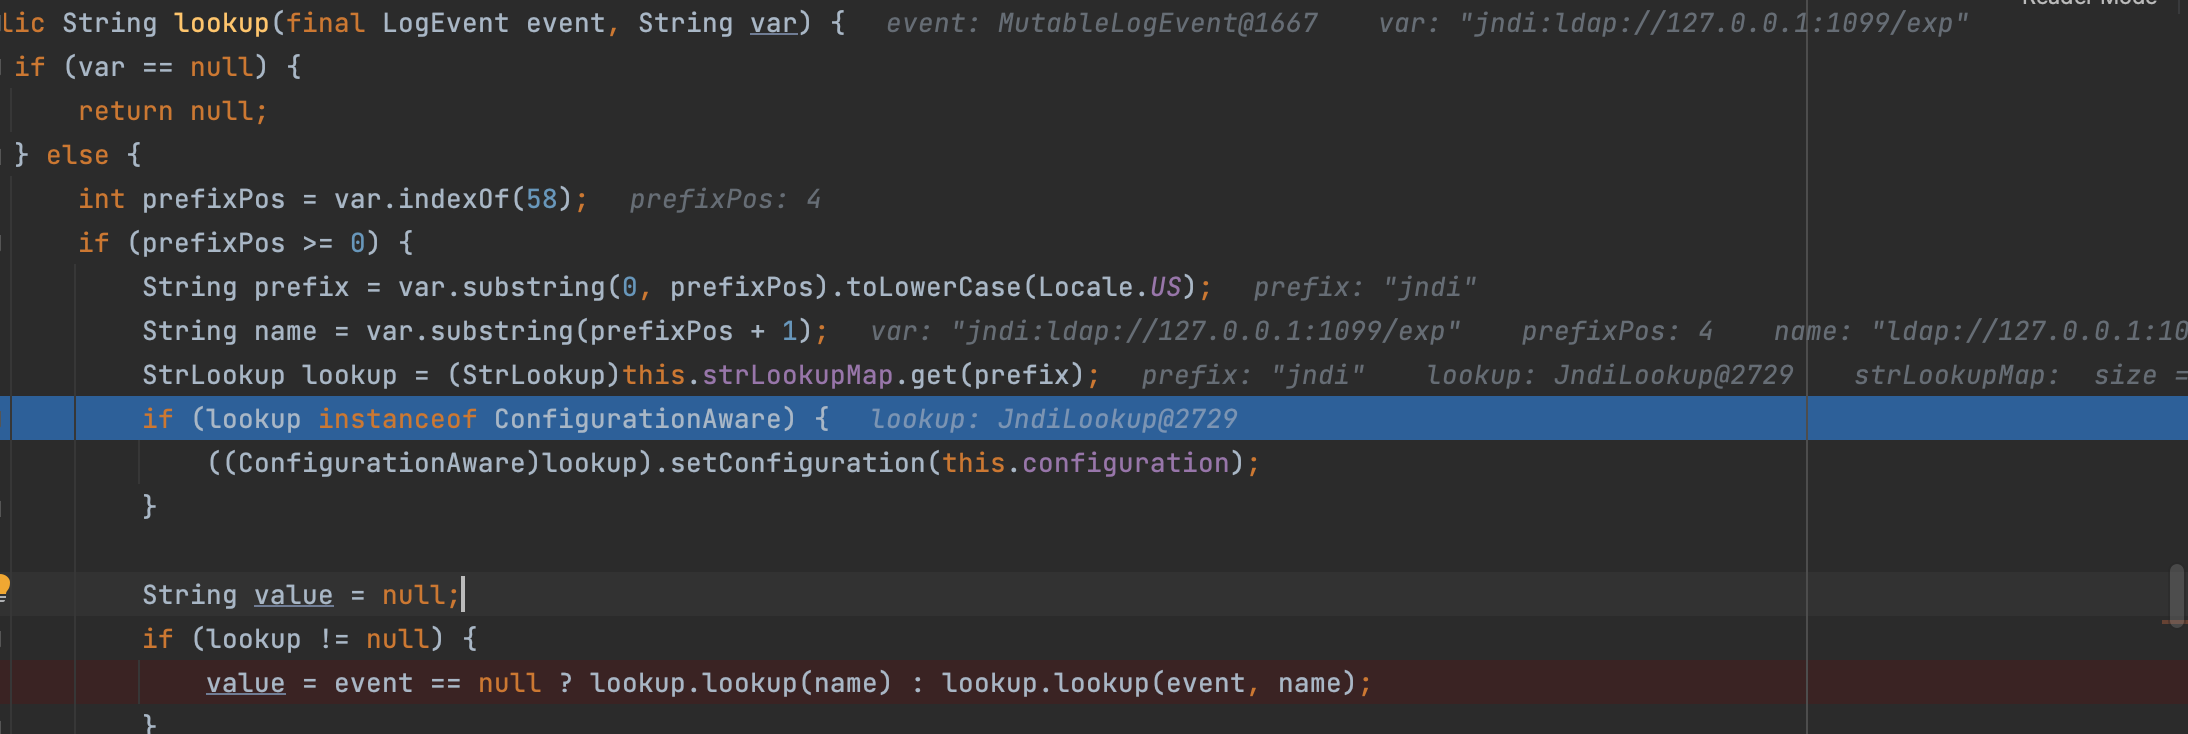The width and height of the screenshot is (2188, 734).
Task: Click the instanceof keyword on highlighted line
Action: click(397, 419)
